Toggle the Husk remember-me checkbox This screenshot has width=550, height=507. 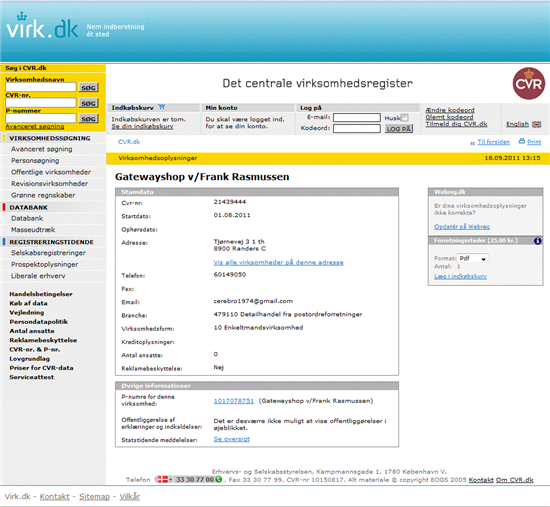(x=405, y=118)
